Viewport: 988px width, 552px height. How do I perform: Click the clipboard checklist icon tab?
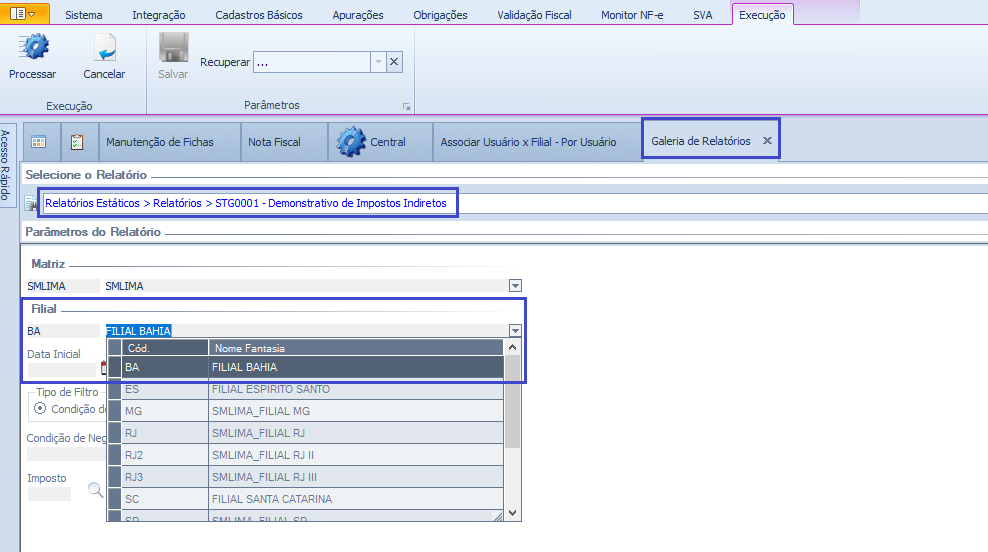click(x=77, y=142)
